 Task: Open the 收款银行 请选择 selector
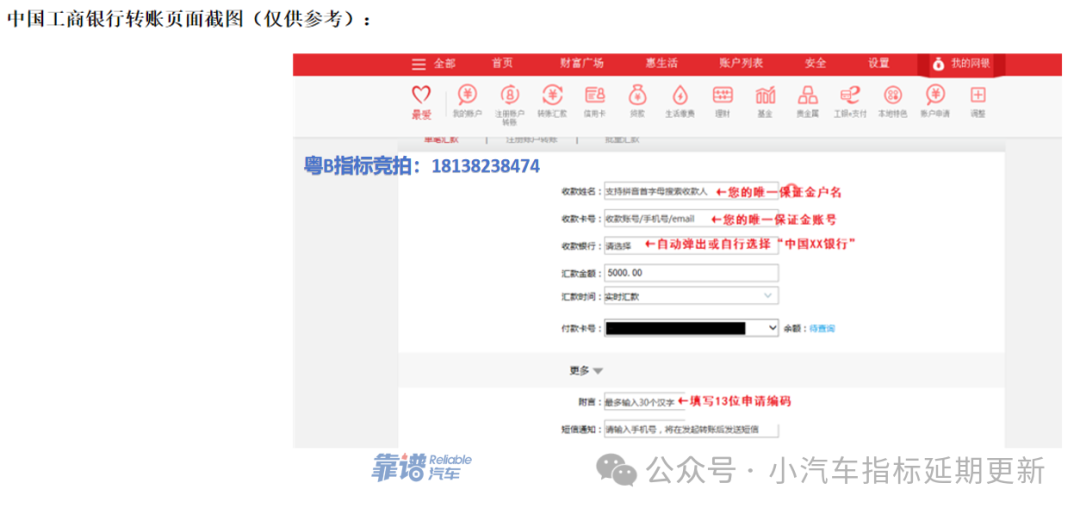[620, 245]
